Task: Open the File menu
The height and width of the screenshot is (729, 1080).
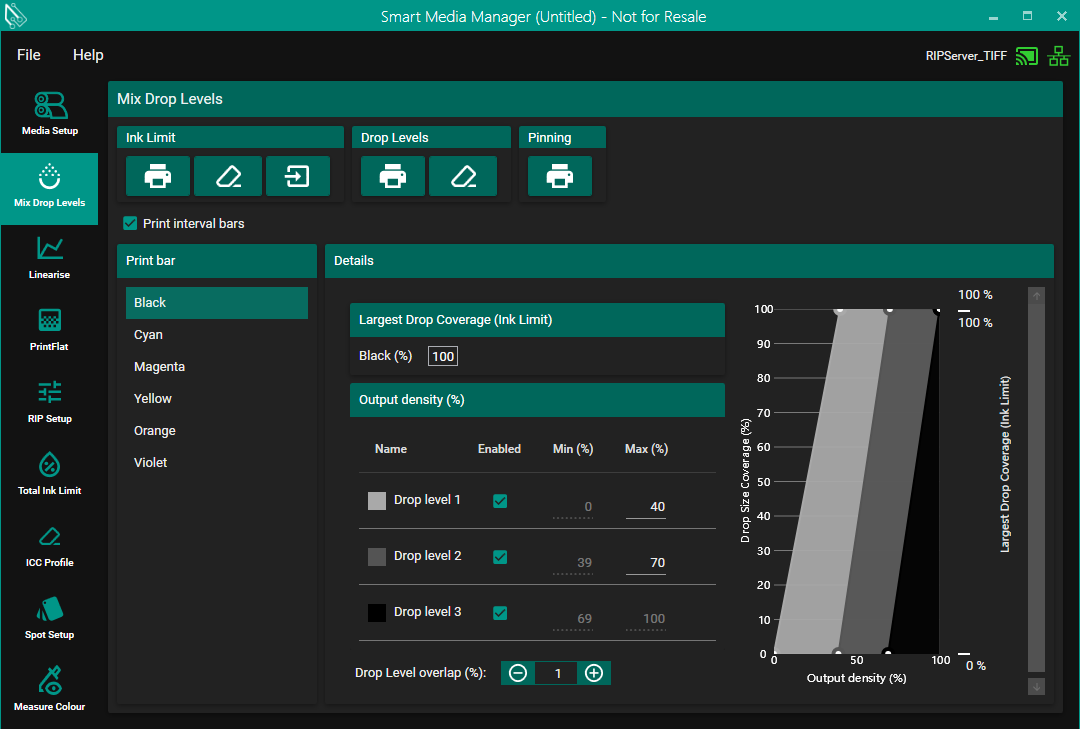Action: coord(29,55)
